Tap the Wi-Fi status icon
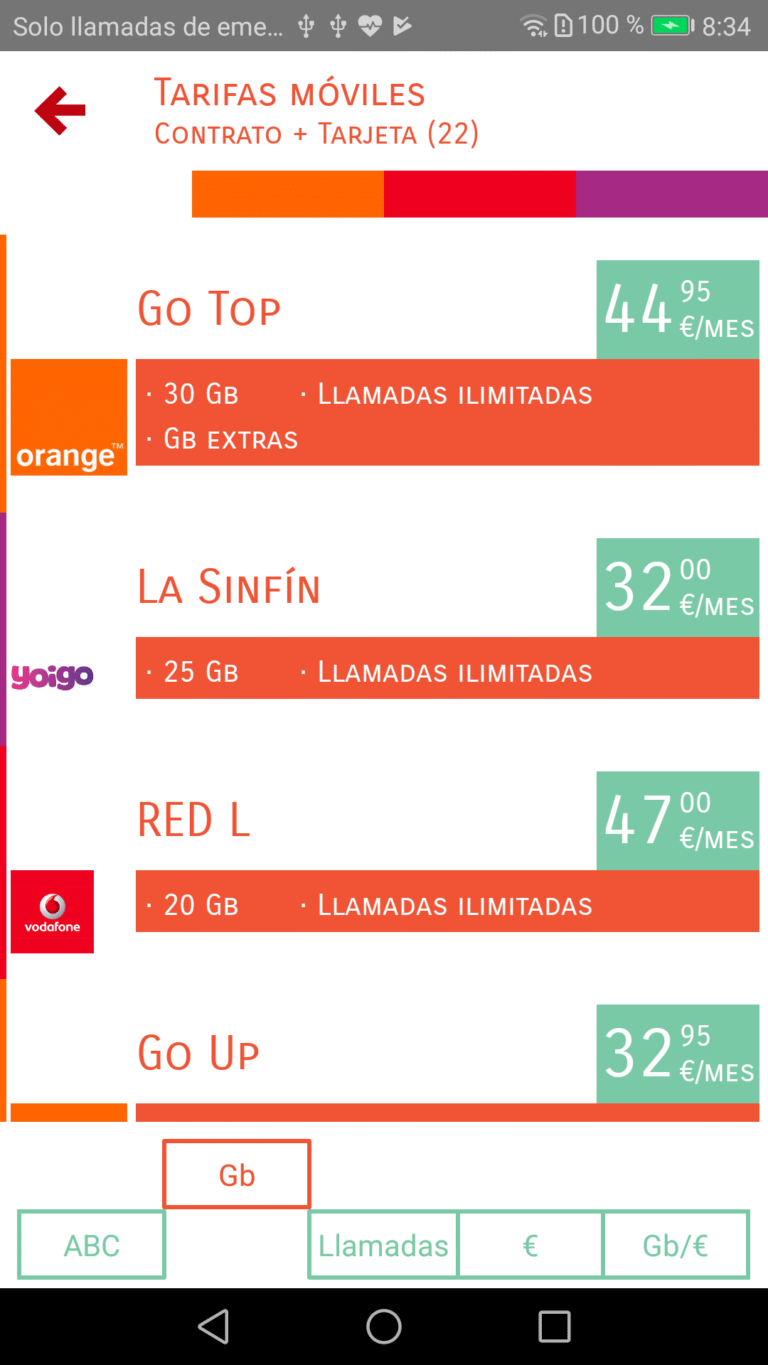The width and height of the screenshot is (768, 1365). click(x=534, y=26)
